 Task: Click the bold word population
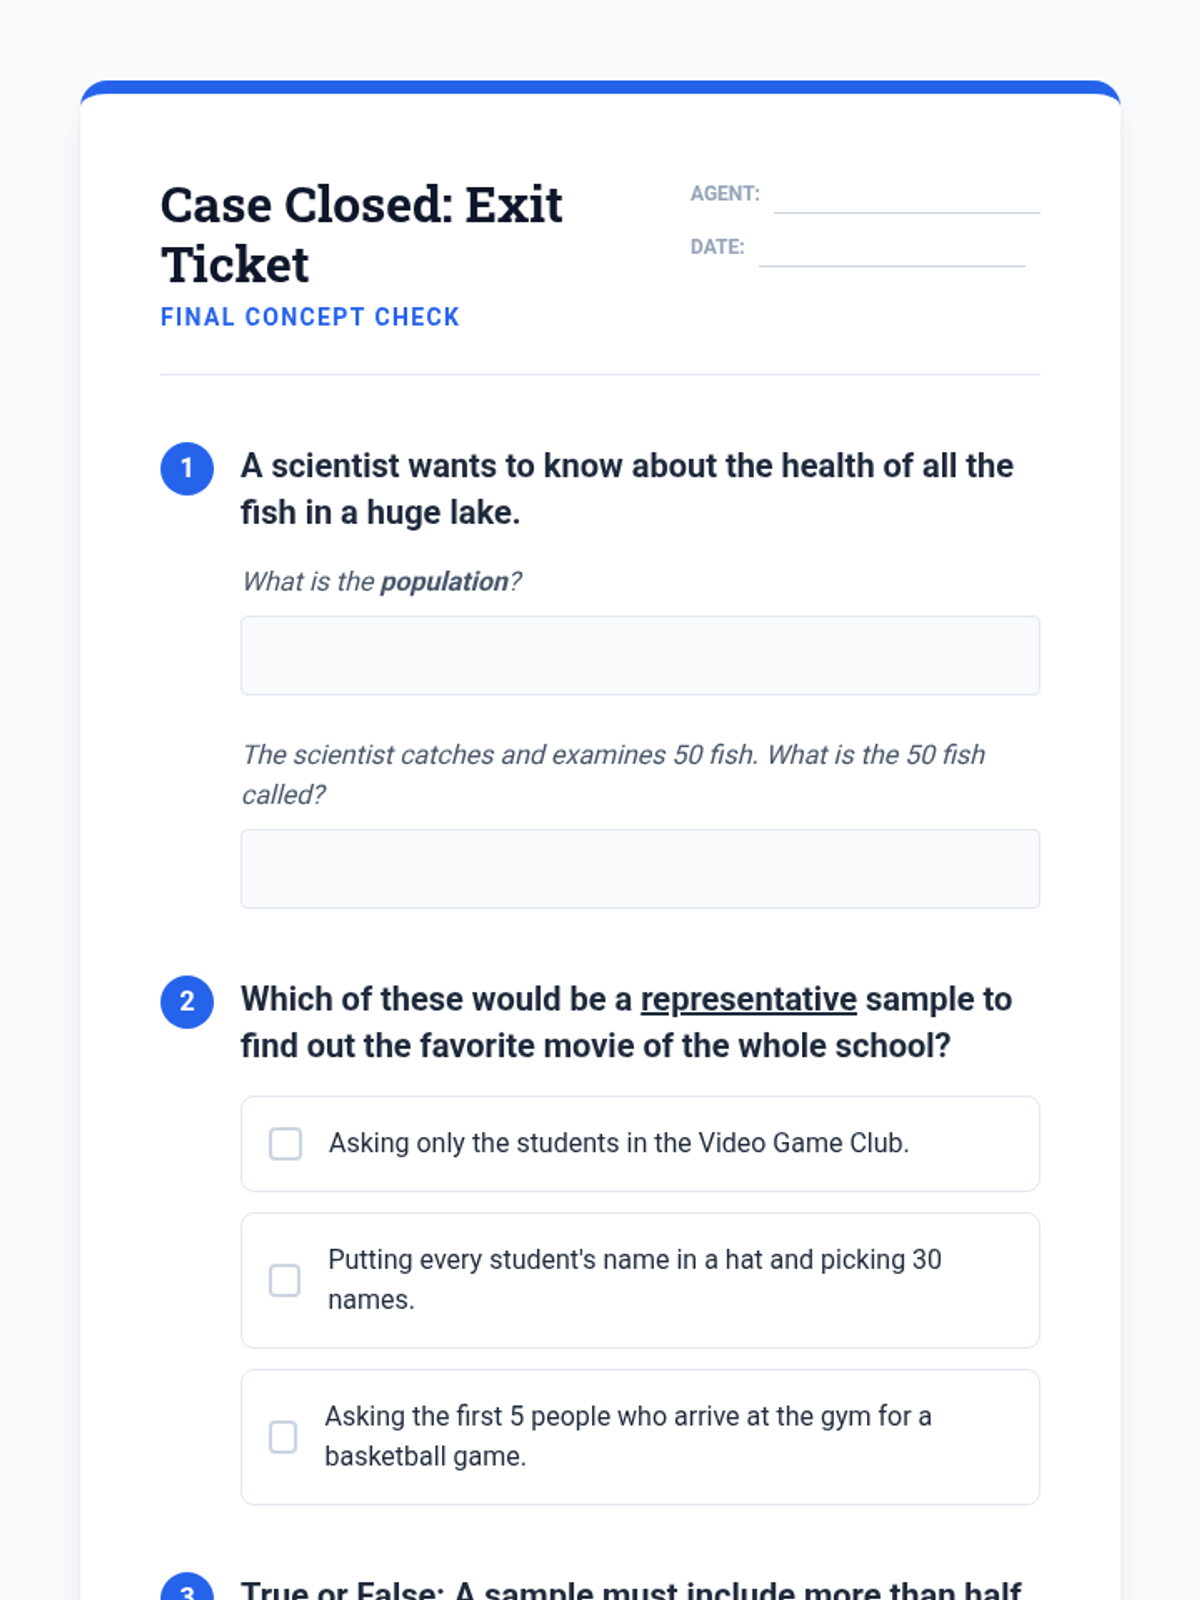coord(445,582)
